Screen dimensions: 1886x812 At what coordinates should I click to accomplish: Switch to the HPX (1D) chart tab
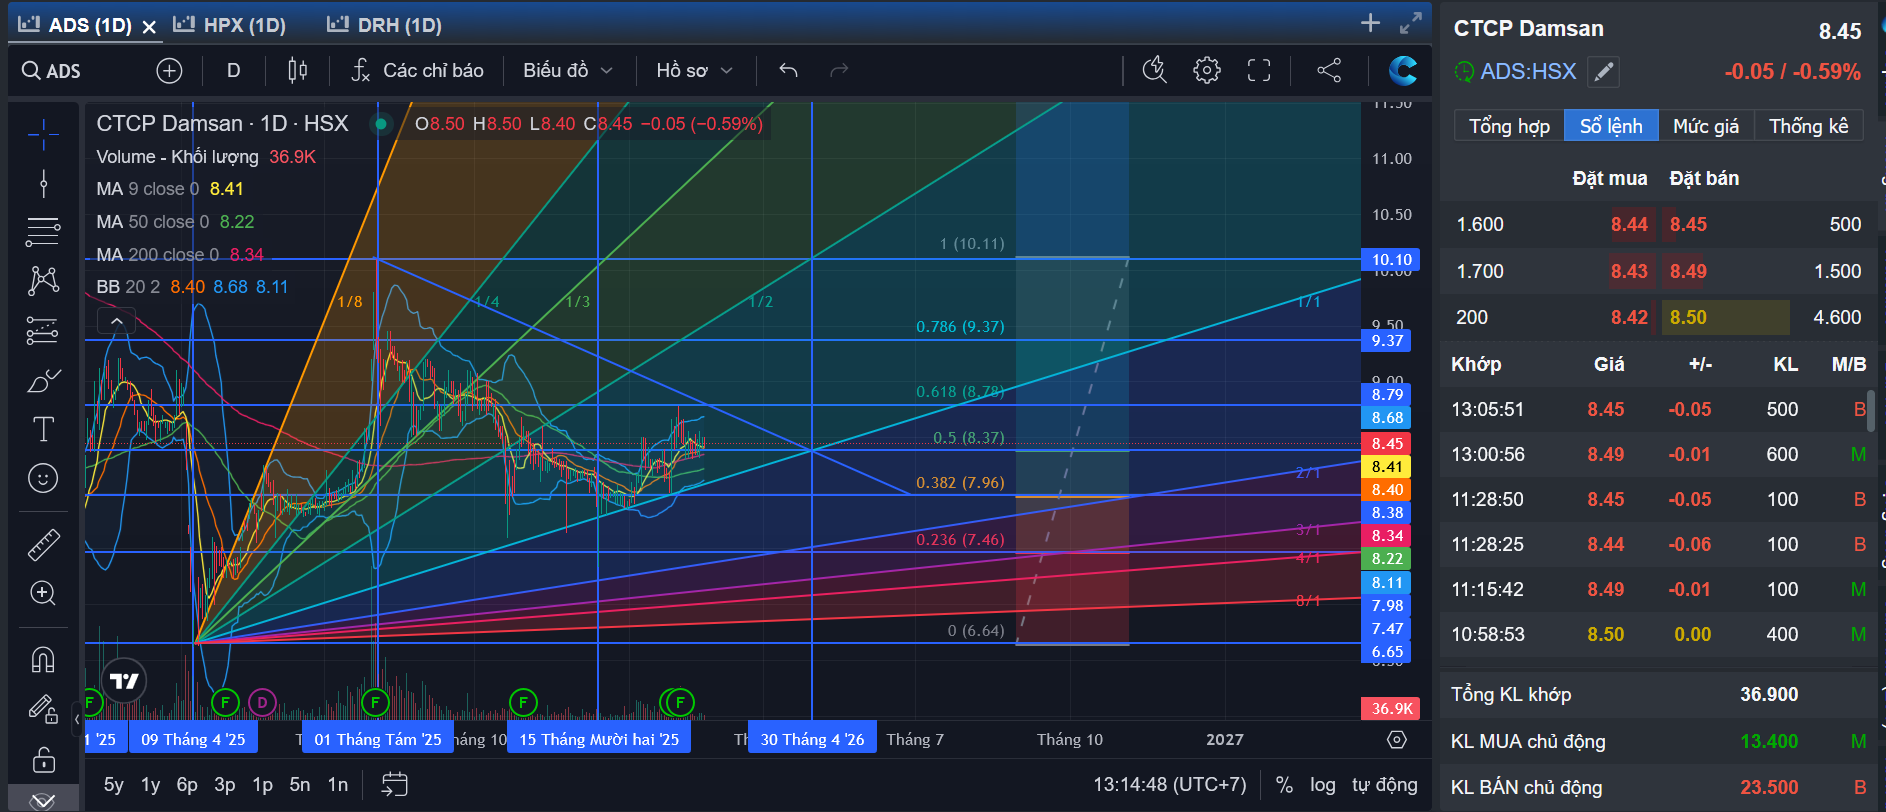(x=230, y=25)
